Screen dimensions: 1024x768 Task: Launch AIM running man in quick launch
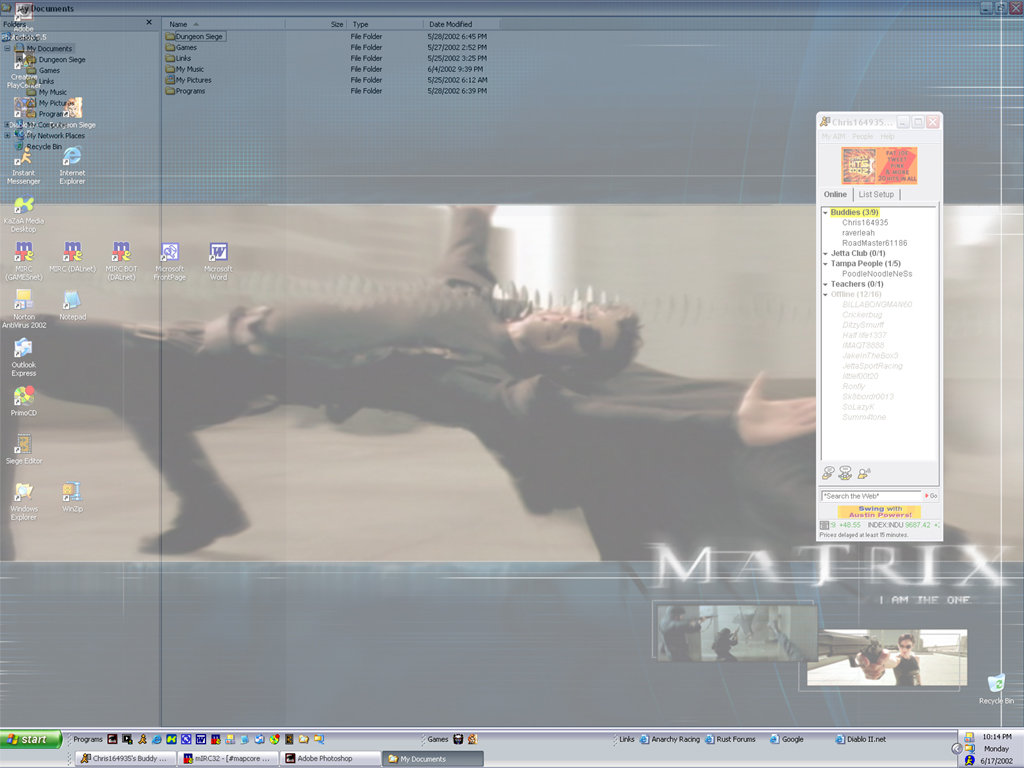pyautogui.click(x=142, y=739)
